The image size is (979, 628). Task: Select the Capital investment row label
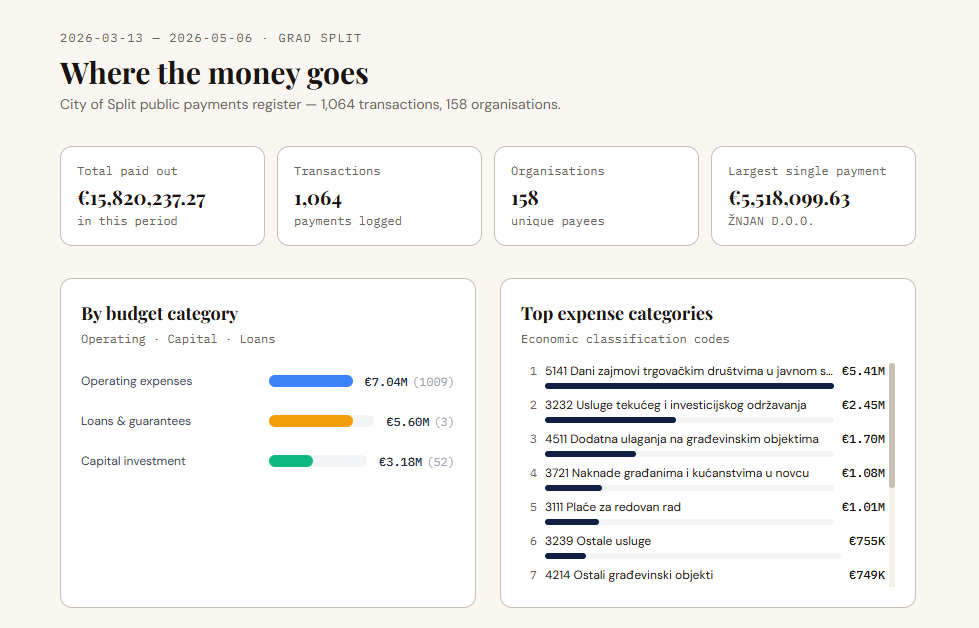[x=133, y=461]
